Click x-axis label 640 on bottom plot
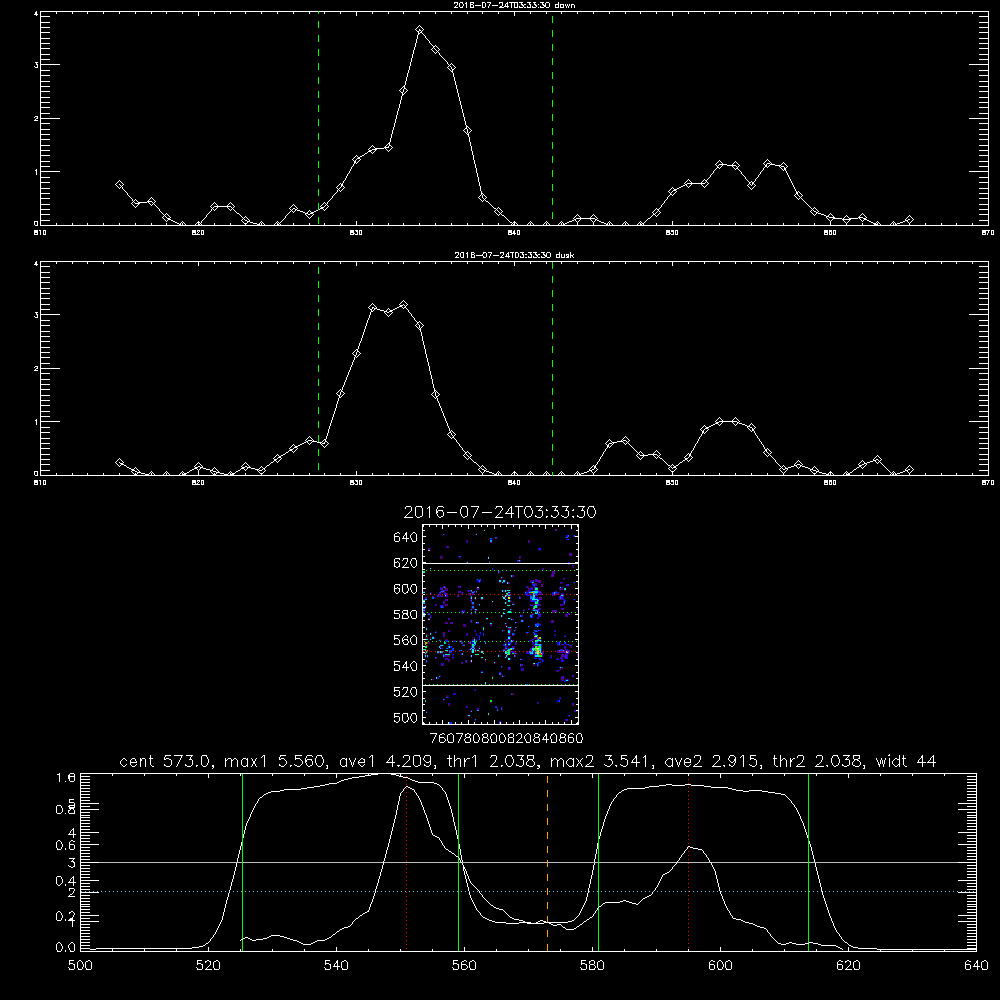 click(x=976, y=966)
